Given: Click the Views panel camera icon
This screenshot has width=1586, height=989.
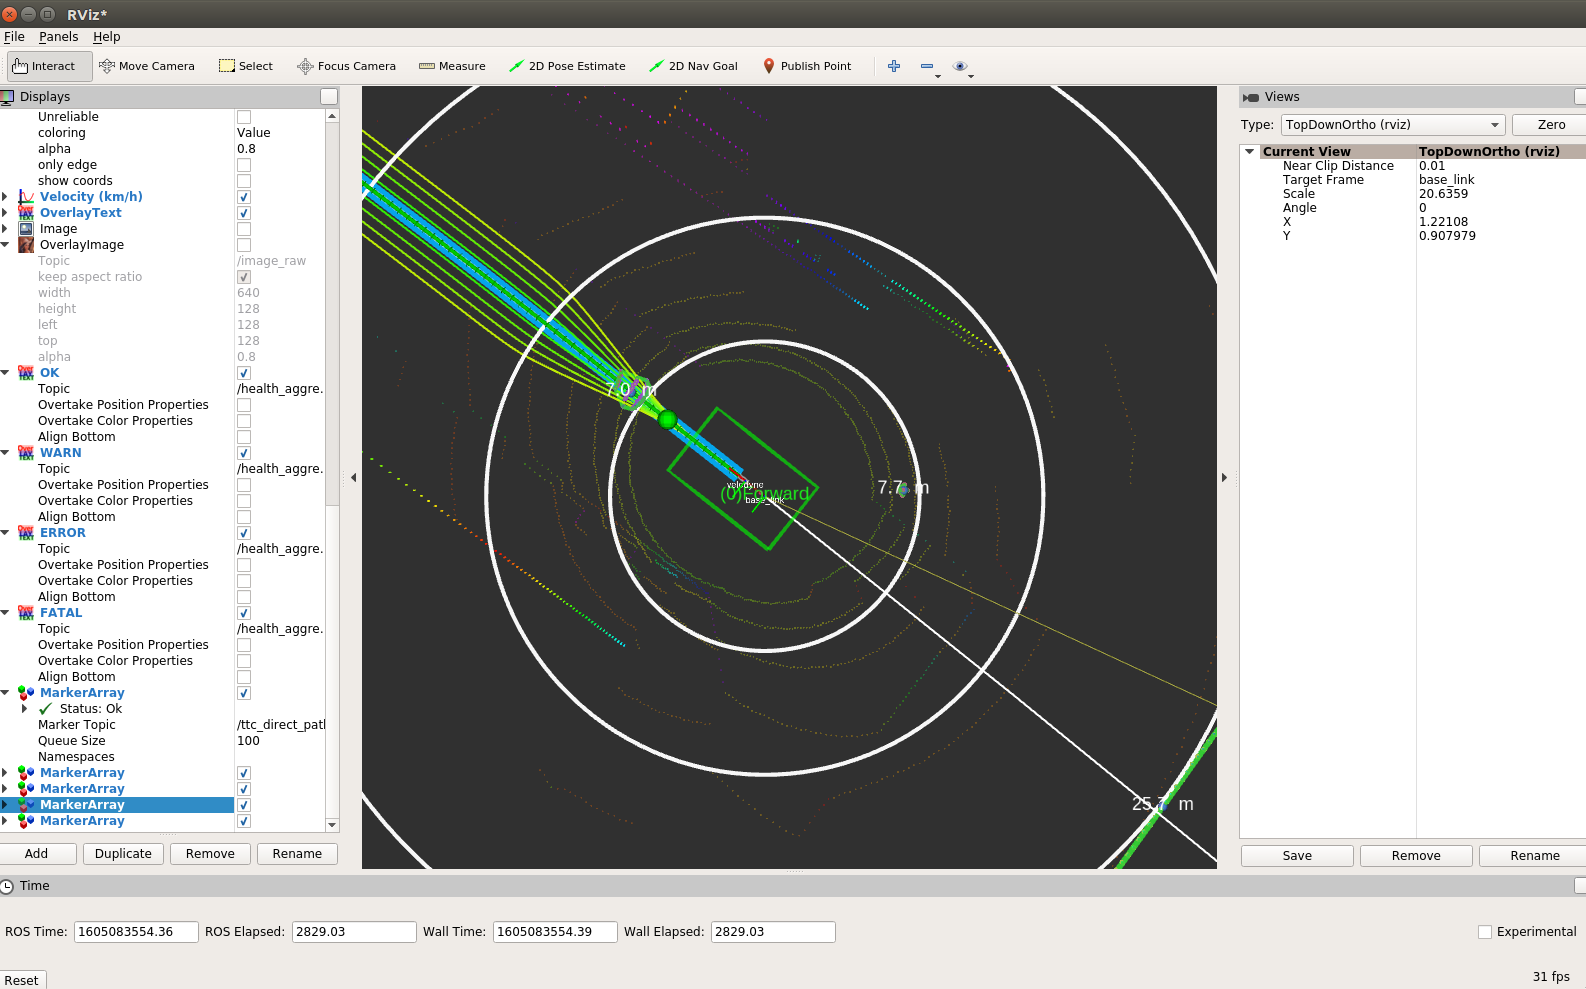Looking at the screenshot, I should [1251, 97].
